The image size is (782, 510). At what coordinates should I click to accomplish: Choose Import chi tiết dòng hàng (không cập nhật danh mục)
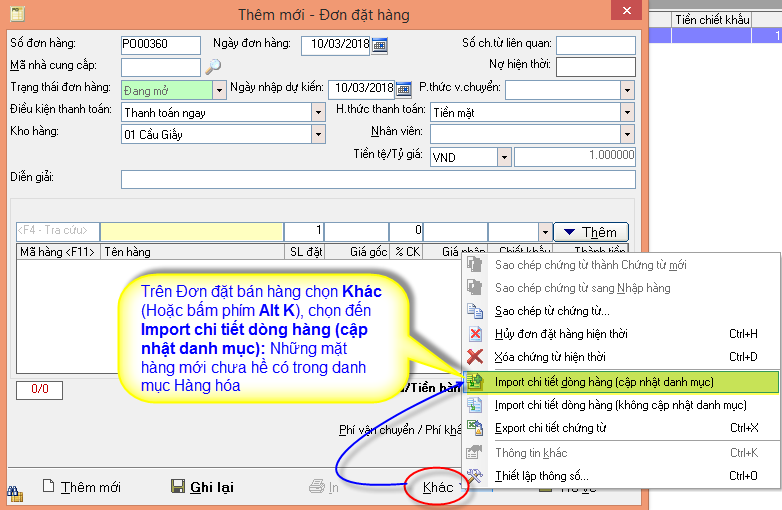pyautogui.click(x=620, y=405)
